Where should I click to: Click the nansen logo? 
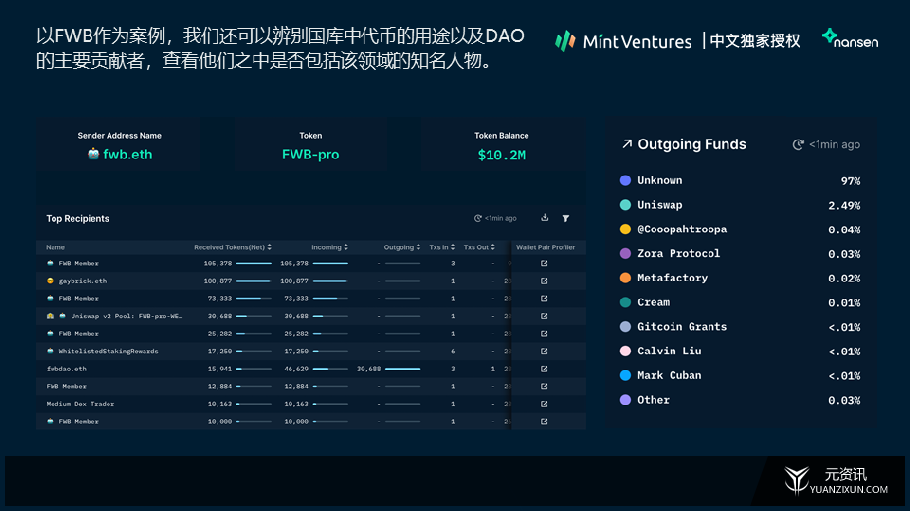point(850,39)
